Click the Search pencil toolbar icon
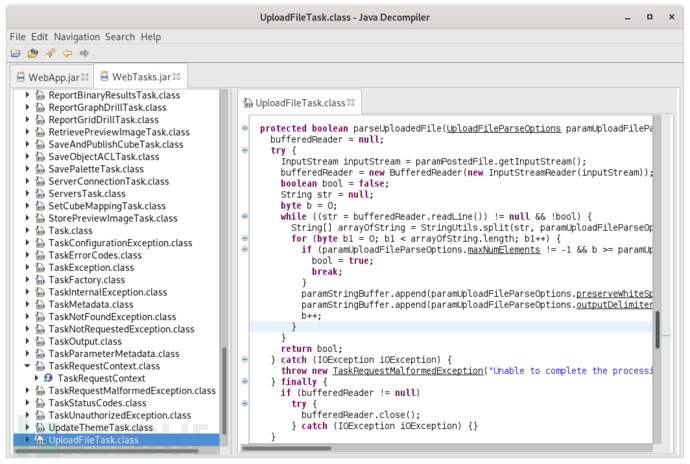 pos(50,53)
